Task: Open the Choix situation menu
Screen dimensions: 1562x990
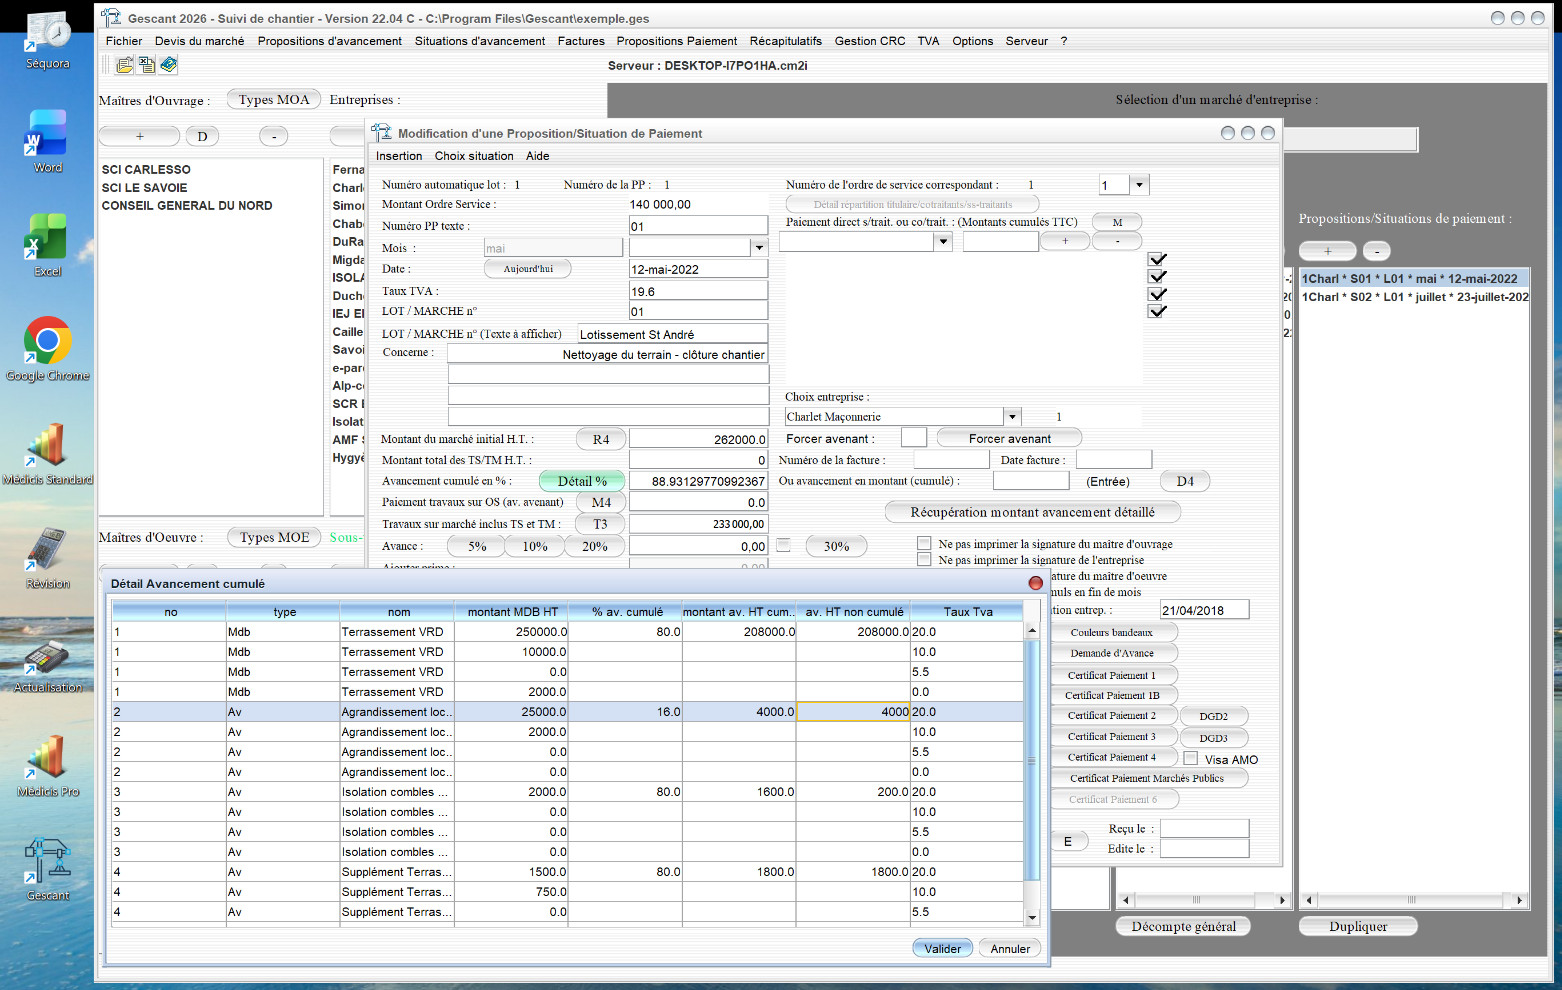Action: (474, 156)
